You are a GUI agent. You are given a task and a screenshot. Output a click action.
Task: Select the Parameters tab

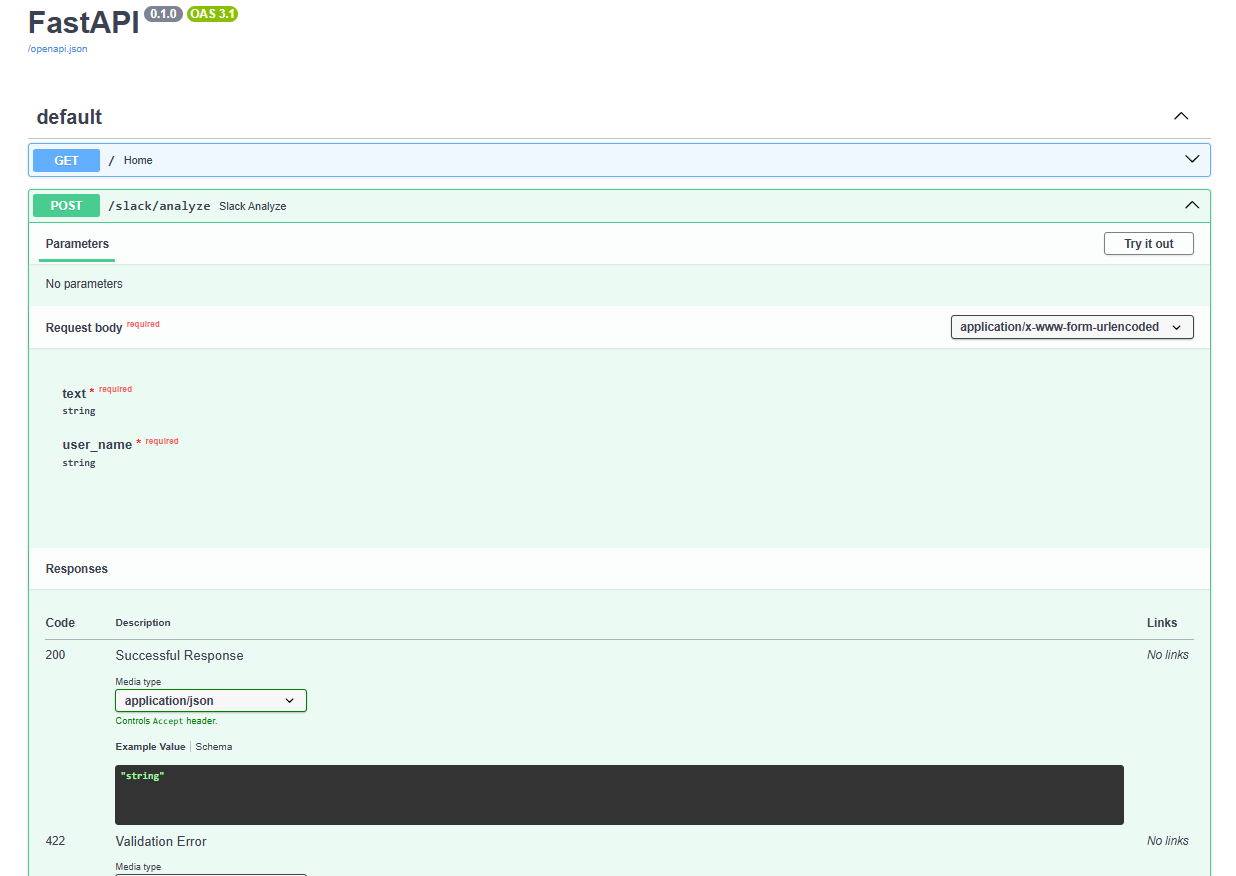tap(77, 244)
